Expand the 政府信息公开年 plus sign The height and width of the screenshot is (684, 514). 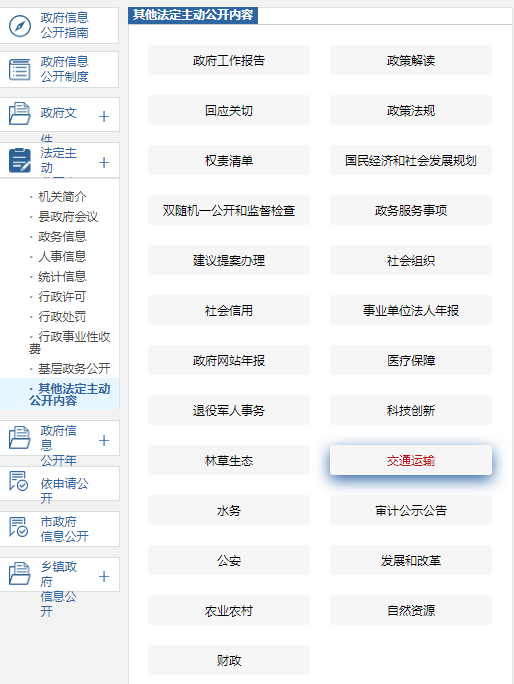click(104, 441)
